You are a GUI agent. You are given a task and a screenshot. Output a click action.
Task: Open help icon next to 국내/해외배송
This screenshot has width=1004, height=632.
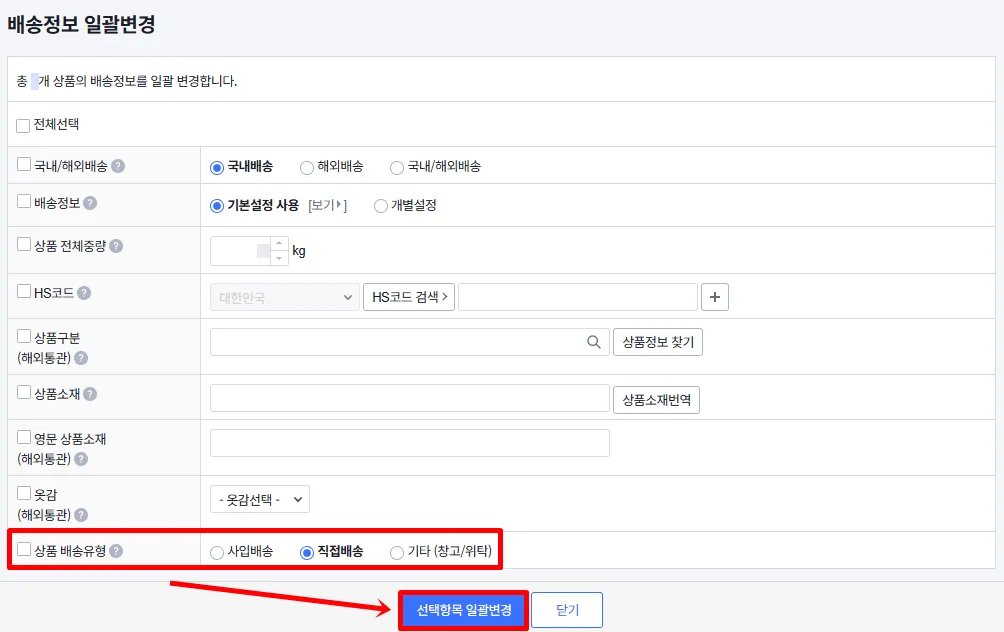tap(118, 166)
